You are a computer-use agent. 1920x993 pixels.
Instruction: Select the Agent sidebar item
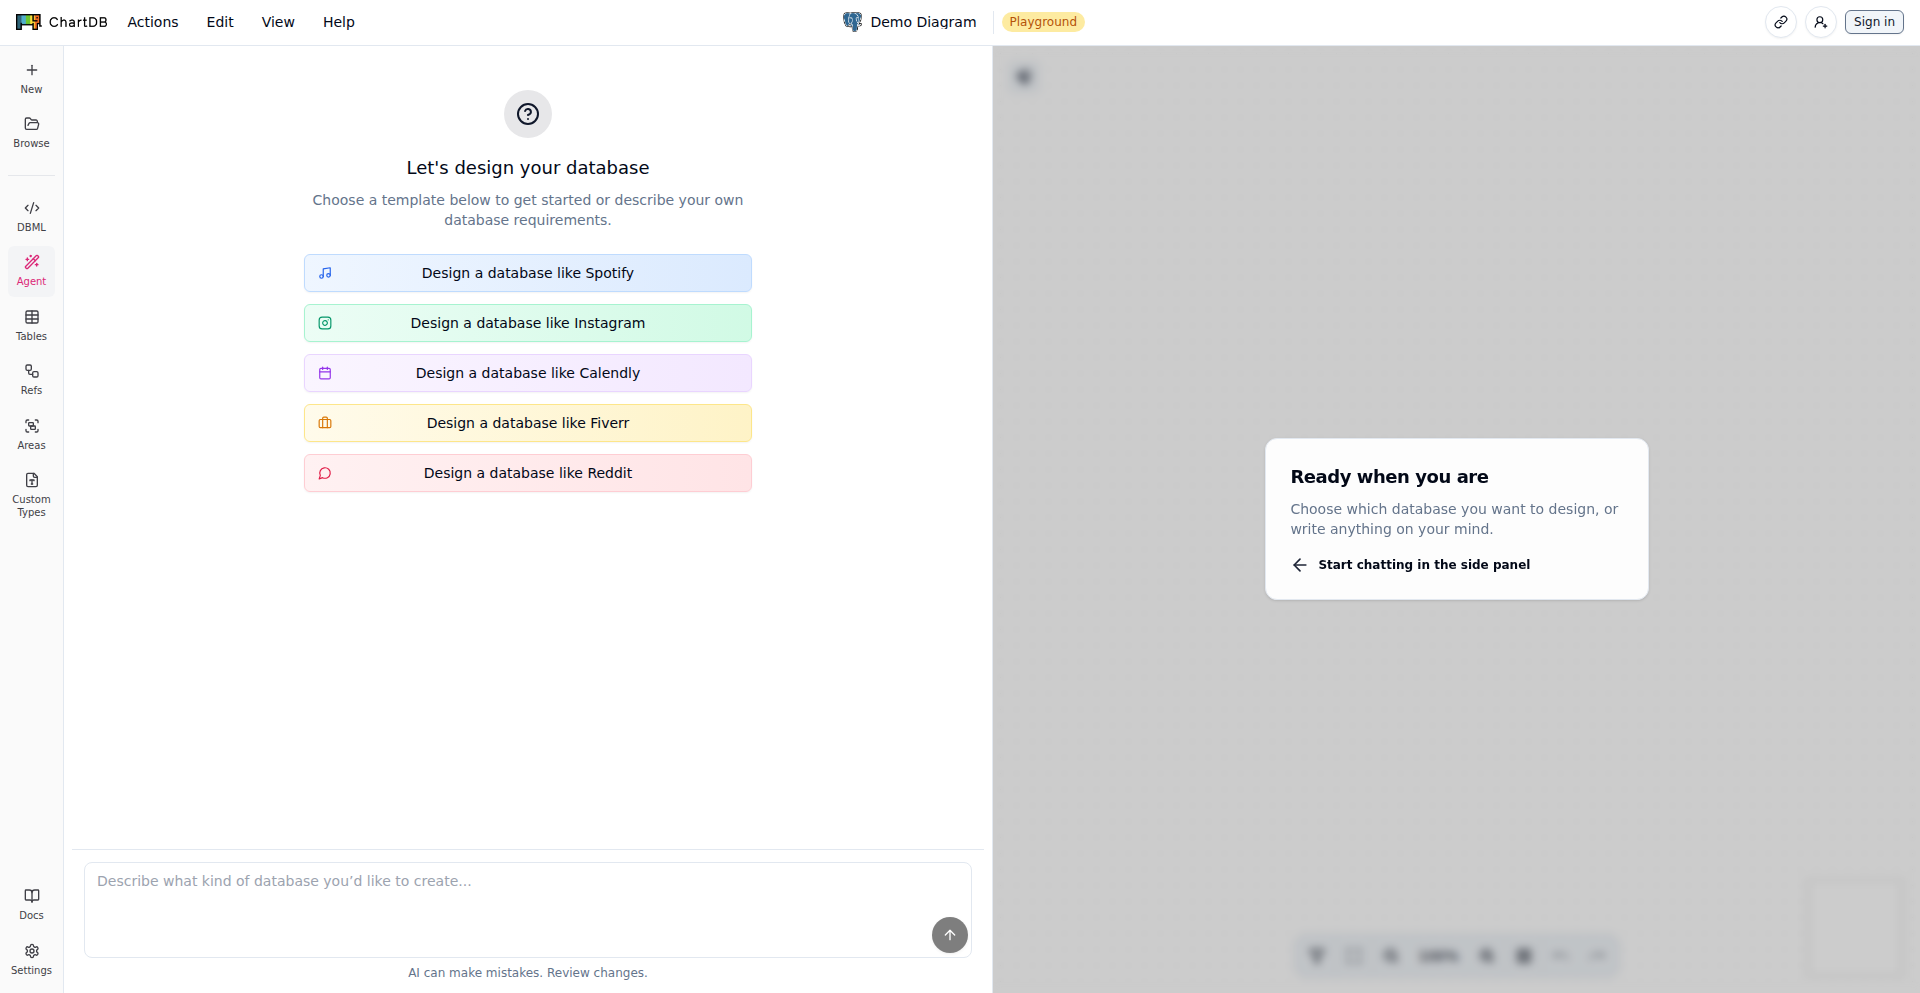pyautogui.click(x=32, y=270)
